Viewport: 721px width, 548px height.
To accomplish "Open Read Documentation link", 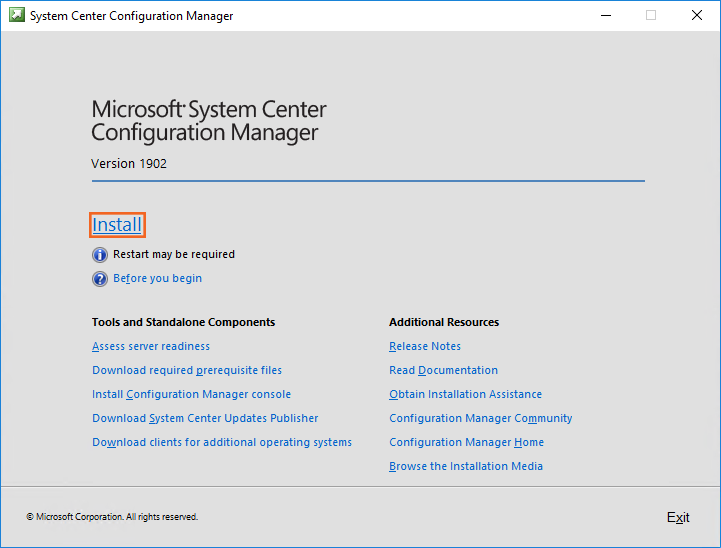I will point(443,370).
